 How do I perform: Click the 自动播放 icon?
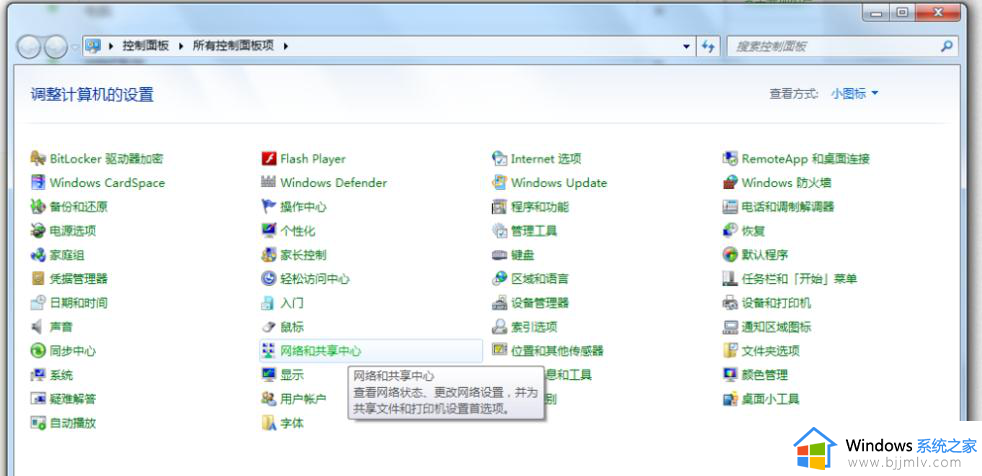[x=39, y=423]
